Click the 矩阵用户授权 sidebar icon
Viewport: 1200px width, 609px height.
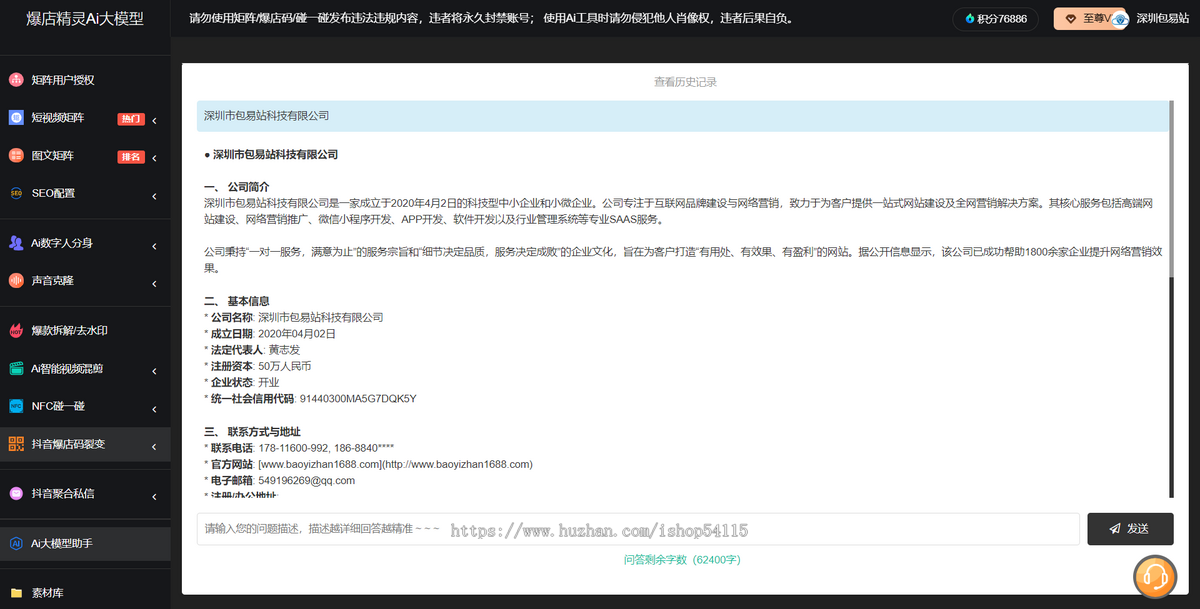point(16,80)
